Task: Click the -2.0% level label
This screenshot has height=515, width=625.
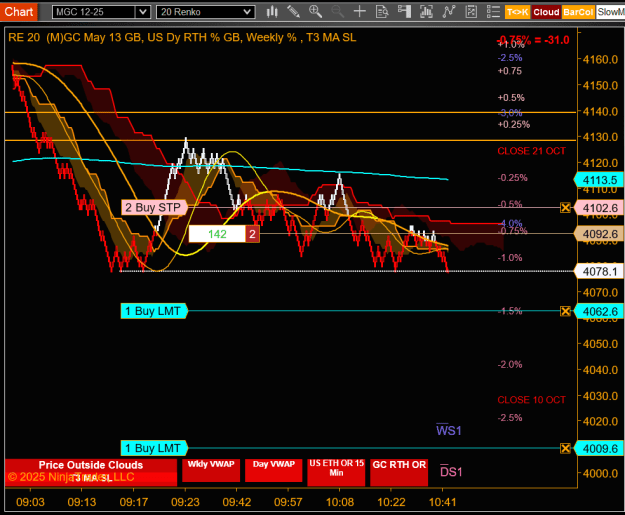Action: pos(510,364)
